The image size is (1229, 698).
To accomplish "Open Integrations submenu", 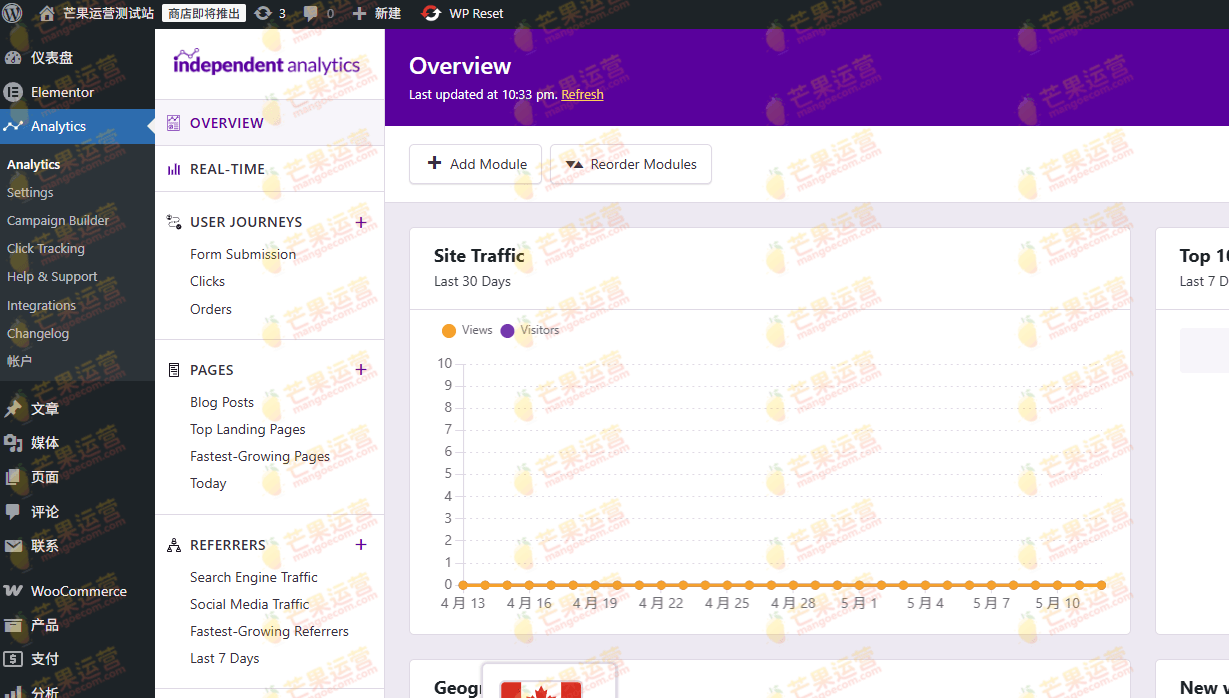I will [41, 305].
